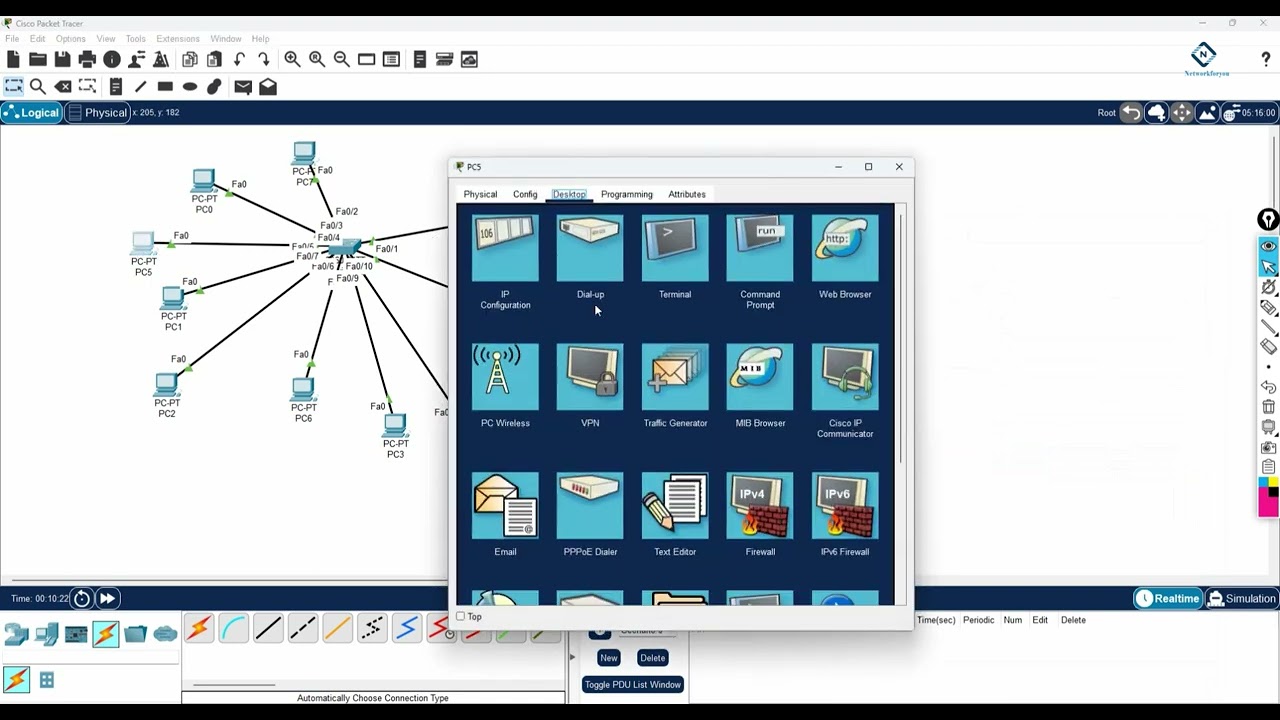Open the Terminal app in PC5
Screen dimensions: 1280x720
[675, 258]
